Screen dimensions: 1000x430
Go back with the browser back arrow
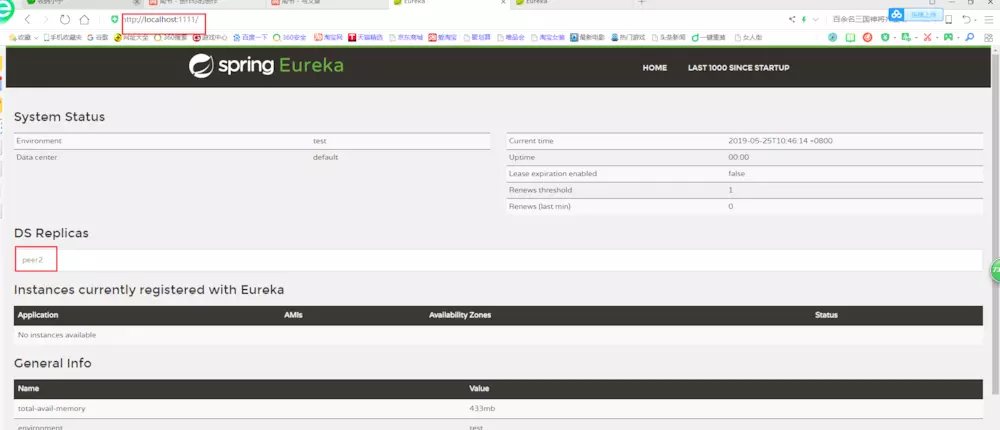[x=27, y=20]
